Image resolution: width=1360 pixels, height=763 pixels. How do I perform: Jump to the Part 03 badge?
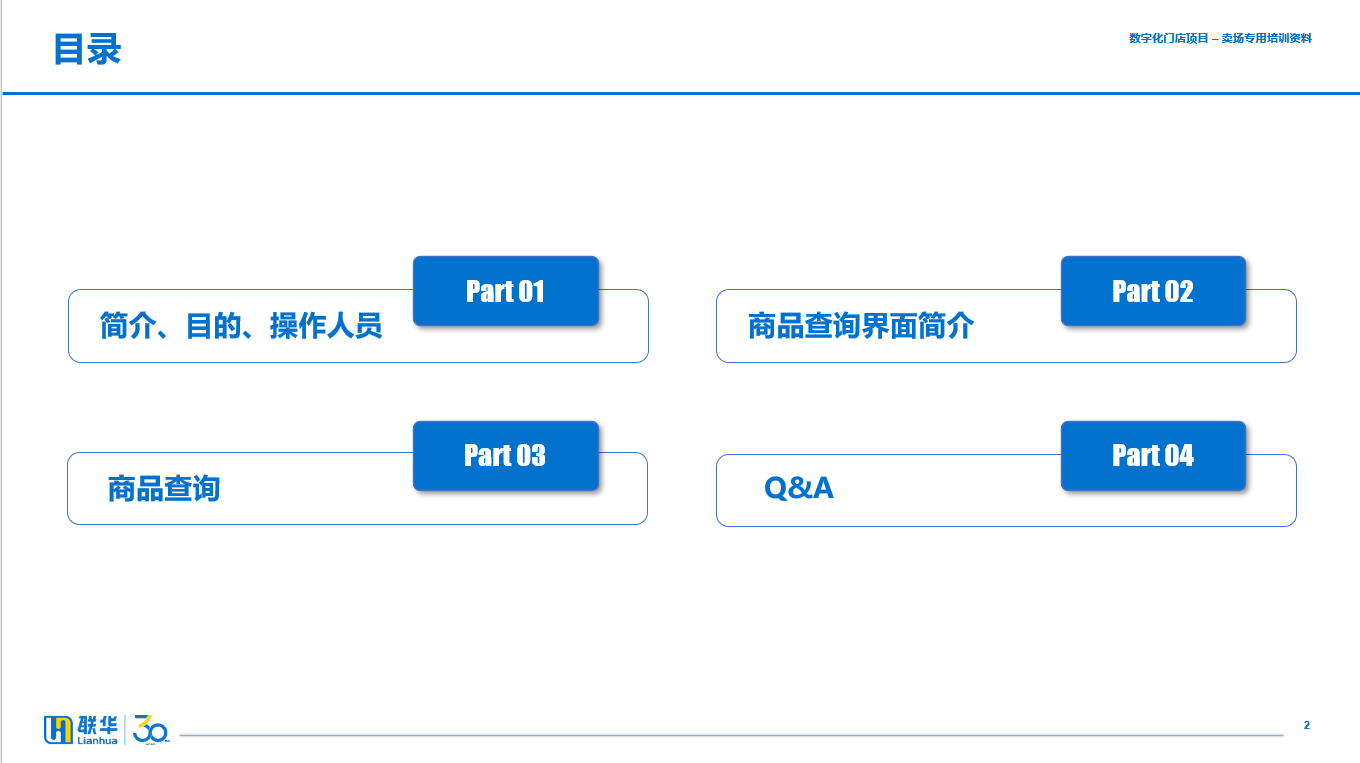(506, 456)
